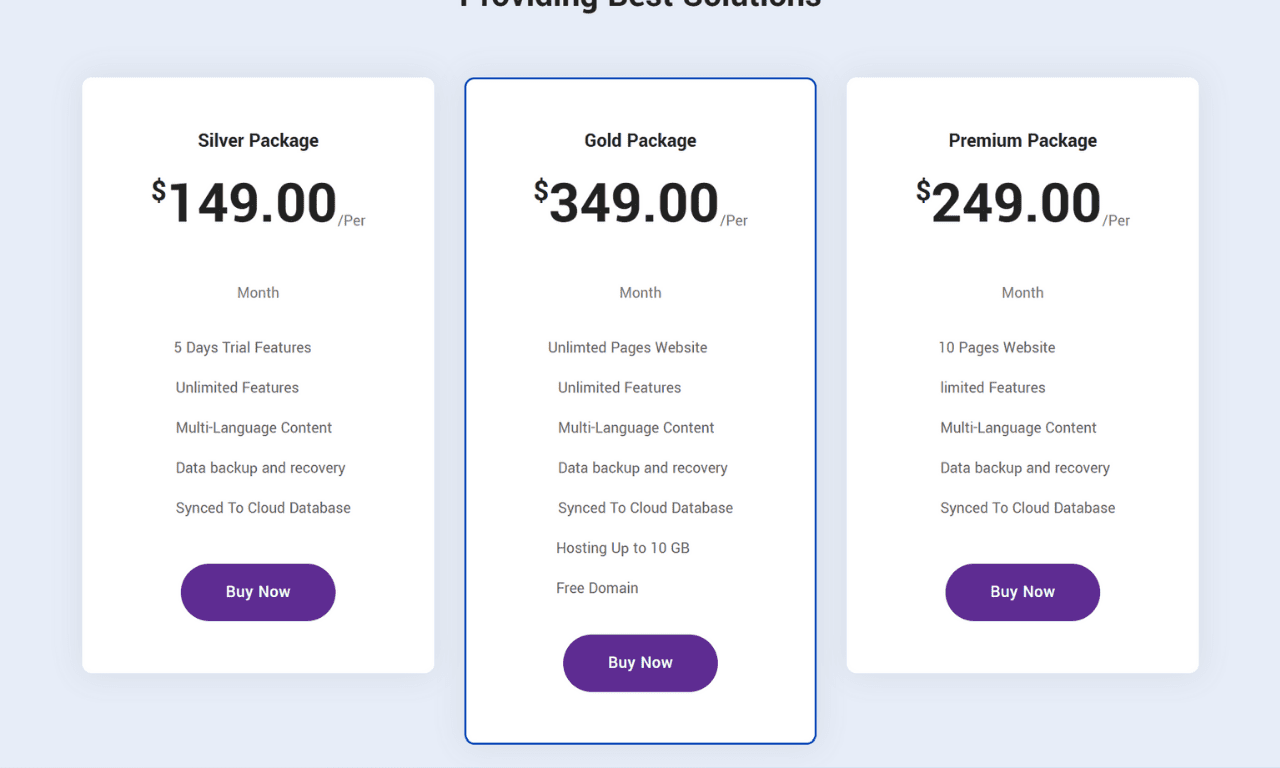Click Multi-Language Content in the Silver card
1280x768 pixels.
pos(254,428)
